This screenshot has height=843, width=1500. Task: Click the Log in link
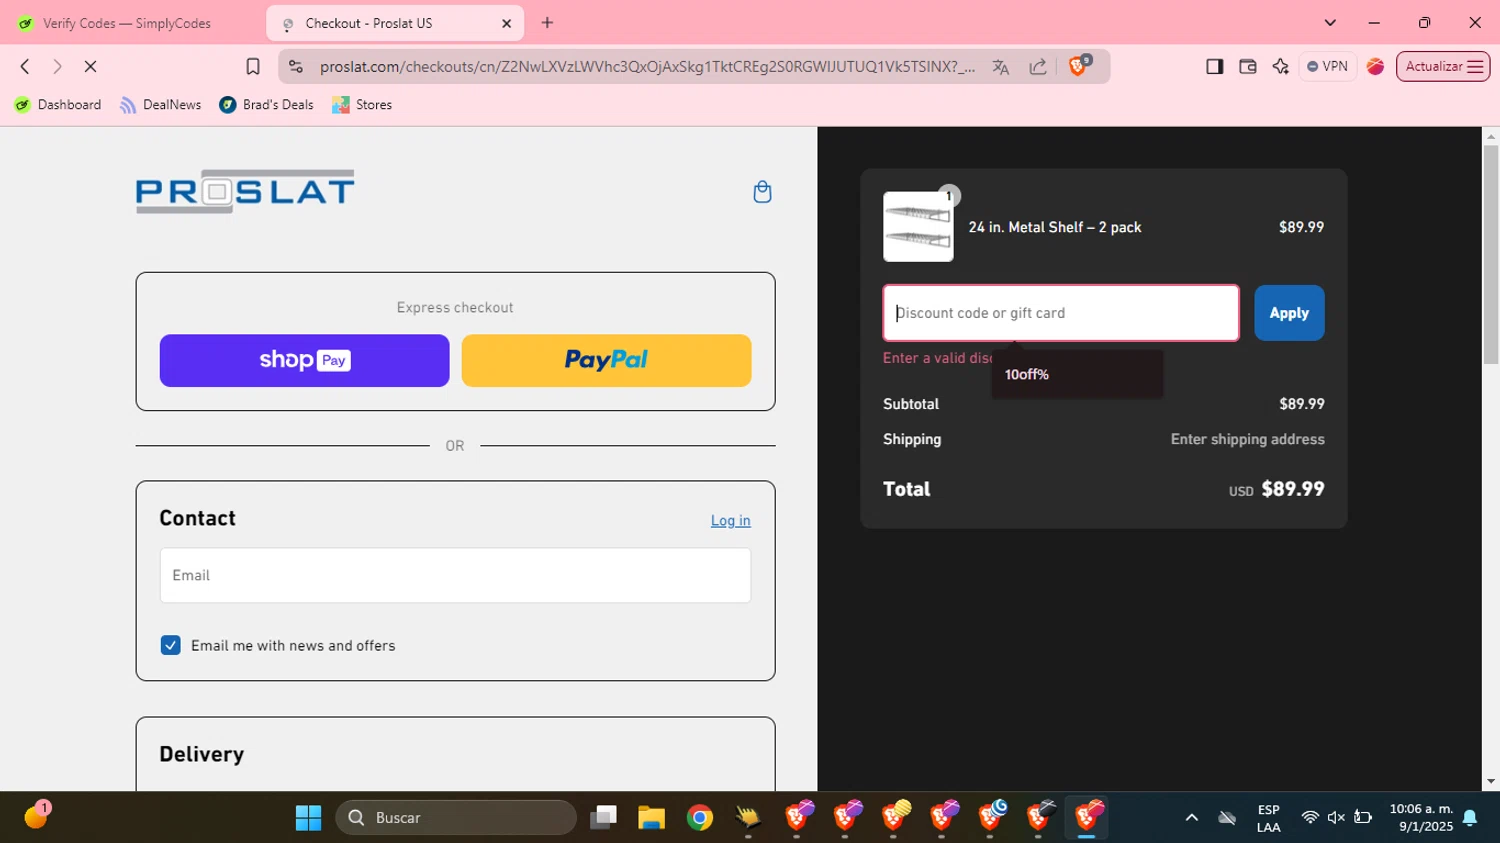click(730, 521)
